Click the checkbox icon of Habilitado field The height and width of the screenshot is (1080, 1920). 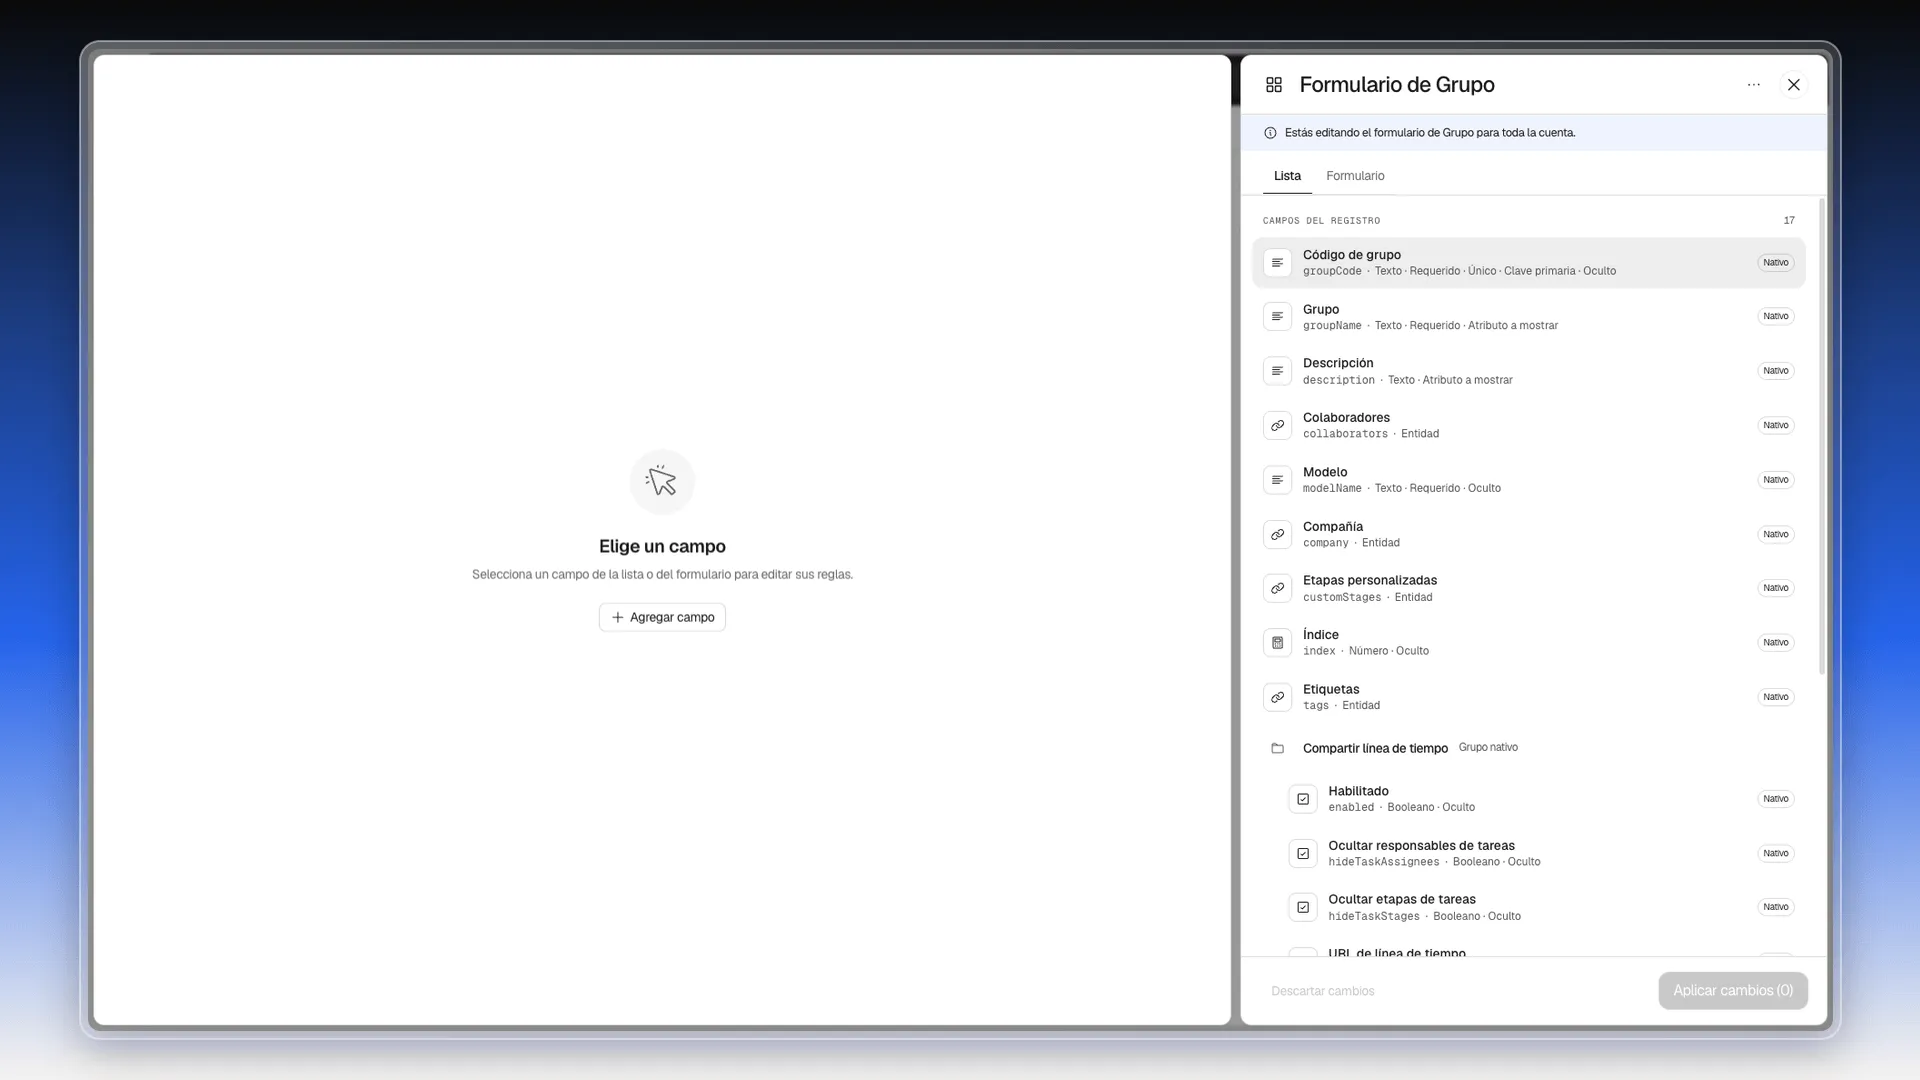[x=1303, y=799]
